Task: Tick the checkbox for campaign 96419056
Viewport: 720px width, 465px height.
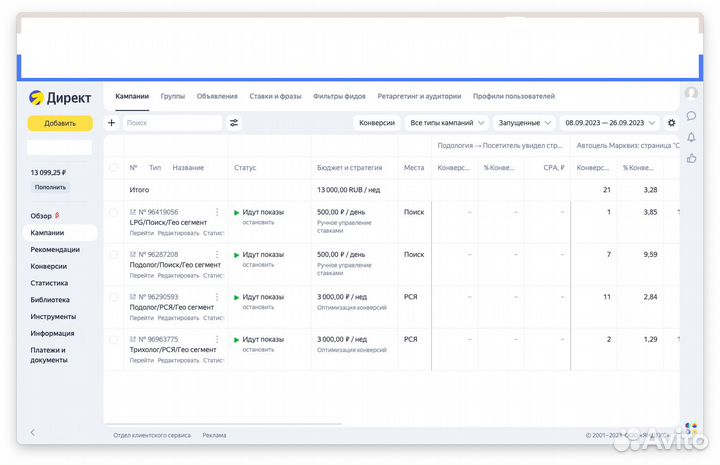Action: pyautogui.click(x=113, y=212)
